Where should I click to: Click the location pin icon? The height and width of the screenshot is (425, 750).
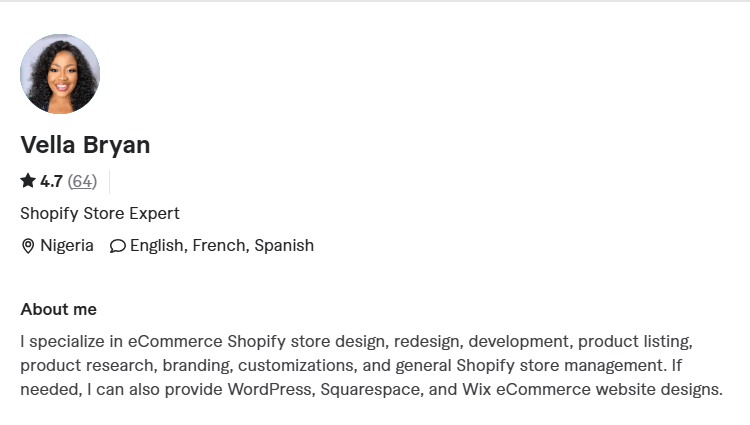28,246
